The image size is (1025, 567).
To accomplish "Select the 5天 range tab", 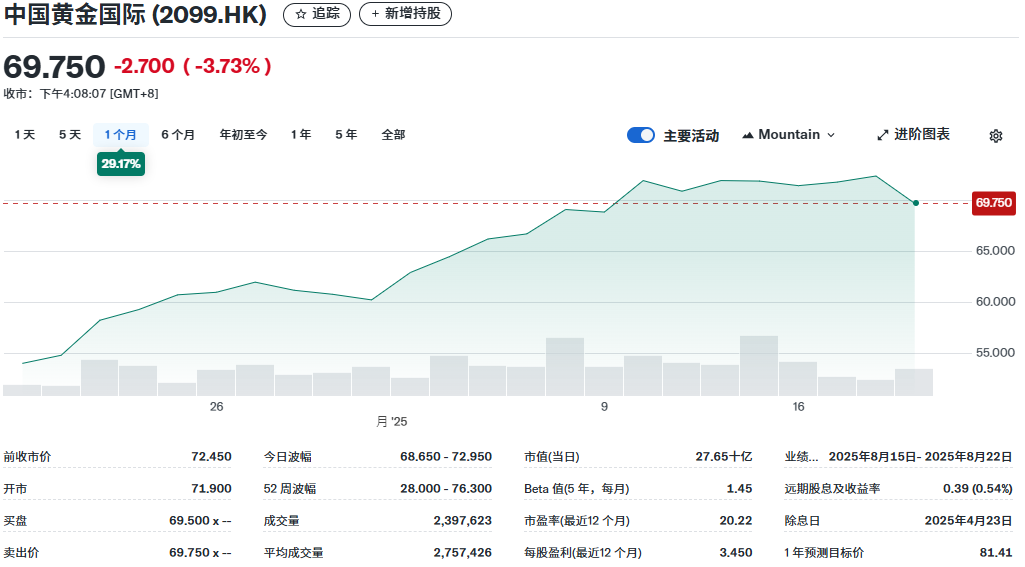I will [x=70, y=135].
